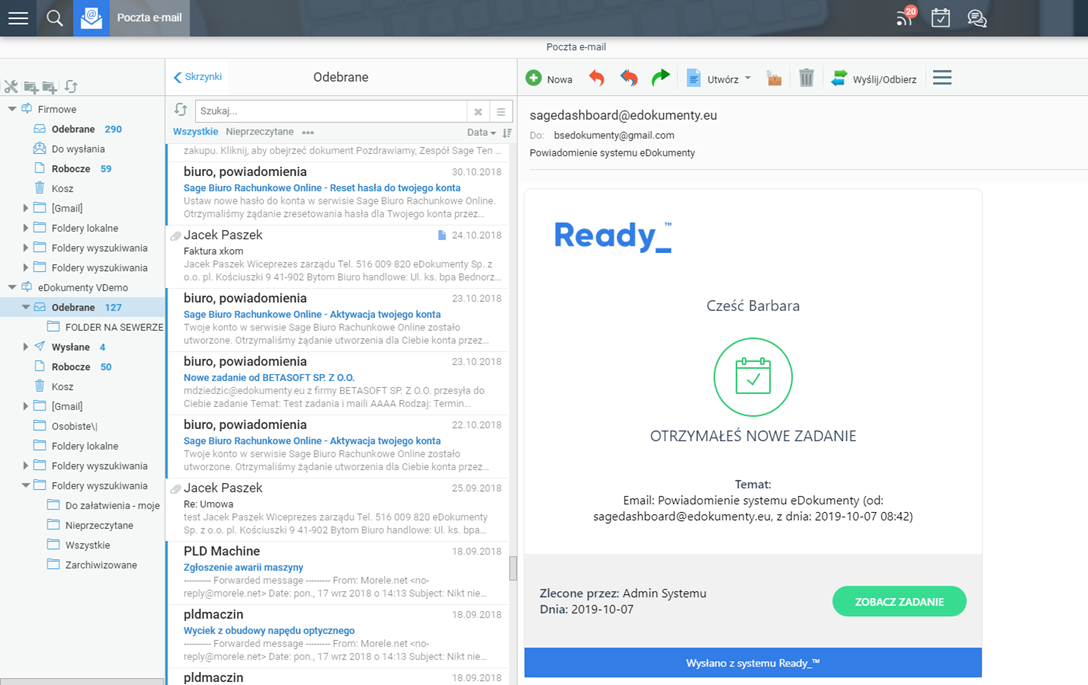Toggle sort order icon next to Data
The height and width of the screenshot is (685, 1088).
click(x=507, y=133)
